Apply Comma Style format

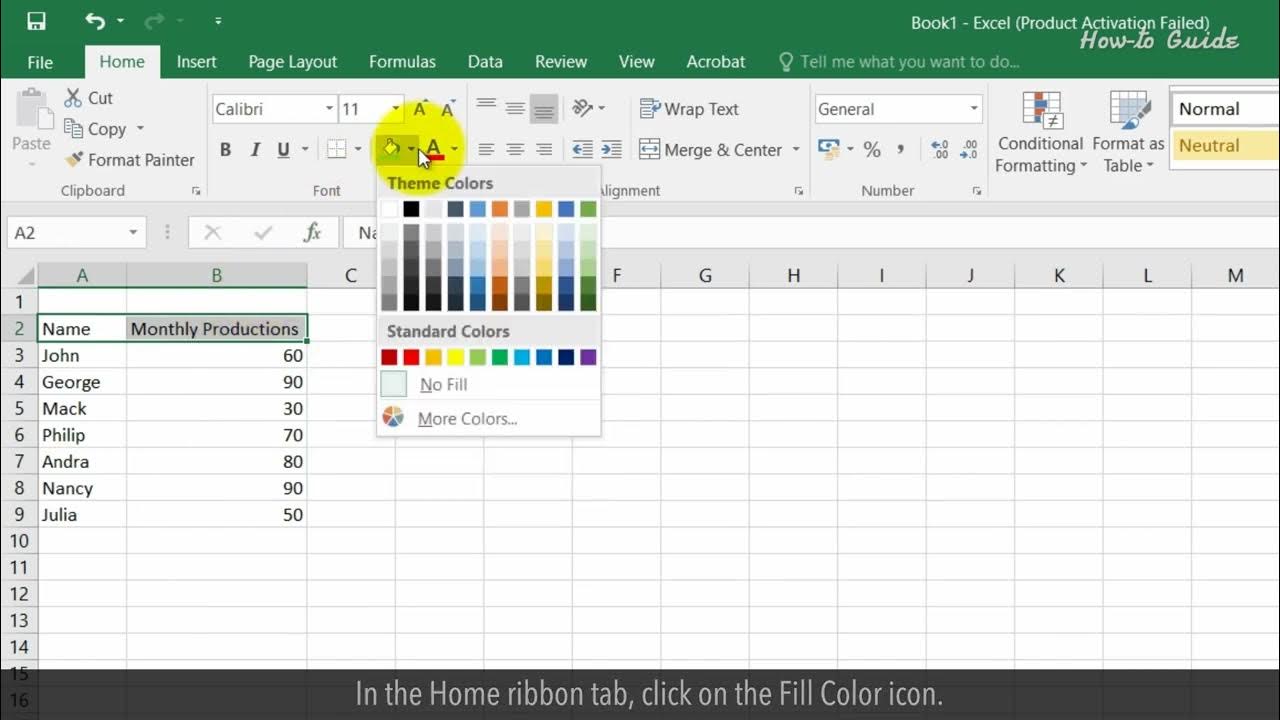pos(900,150)
